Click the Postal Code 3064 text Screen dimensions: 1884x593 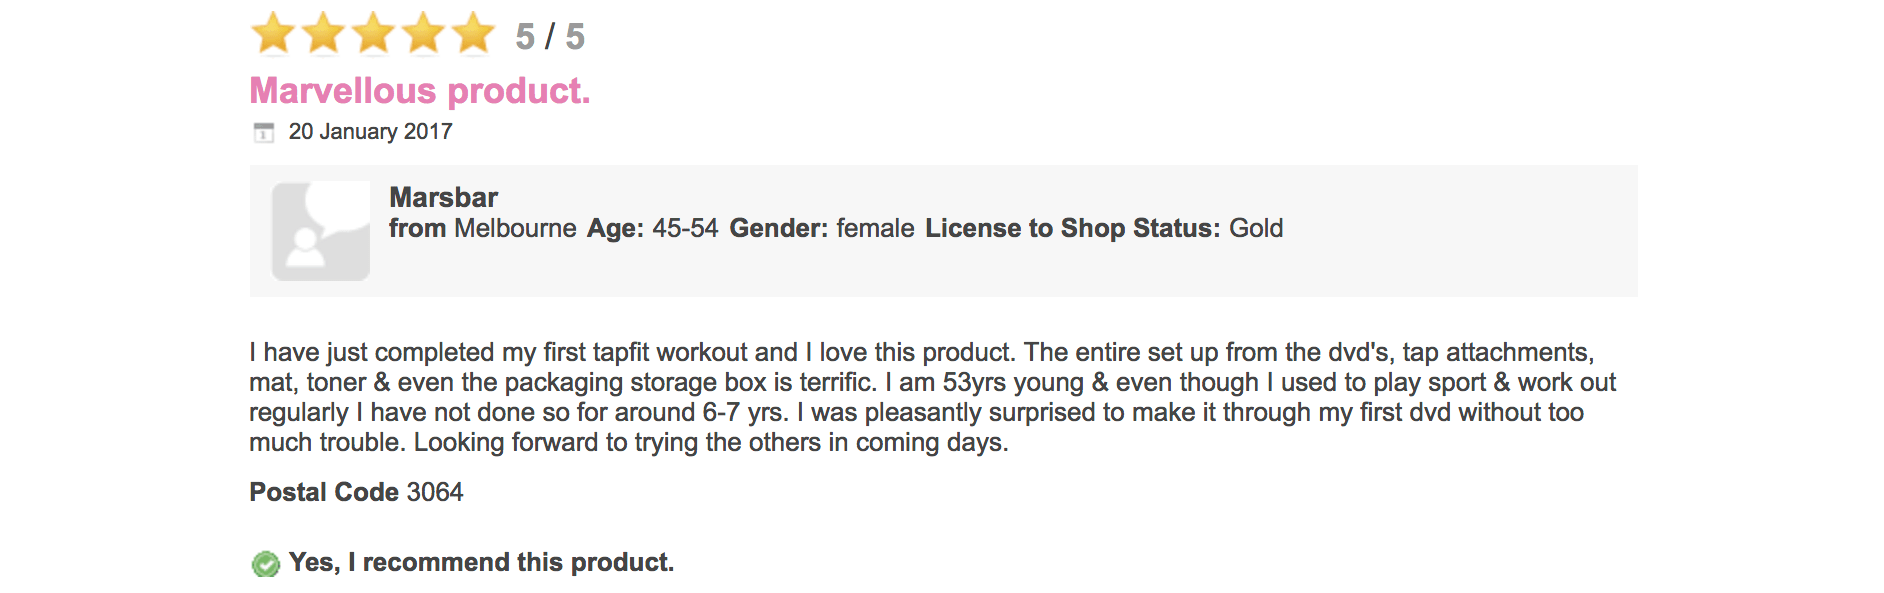click(356, 492)
